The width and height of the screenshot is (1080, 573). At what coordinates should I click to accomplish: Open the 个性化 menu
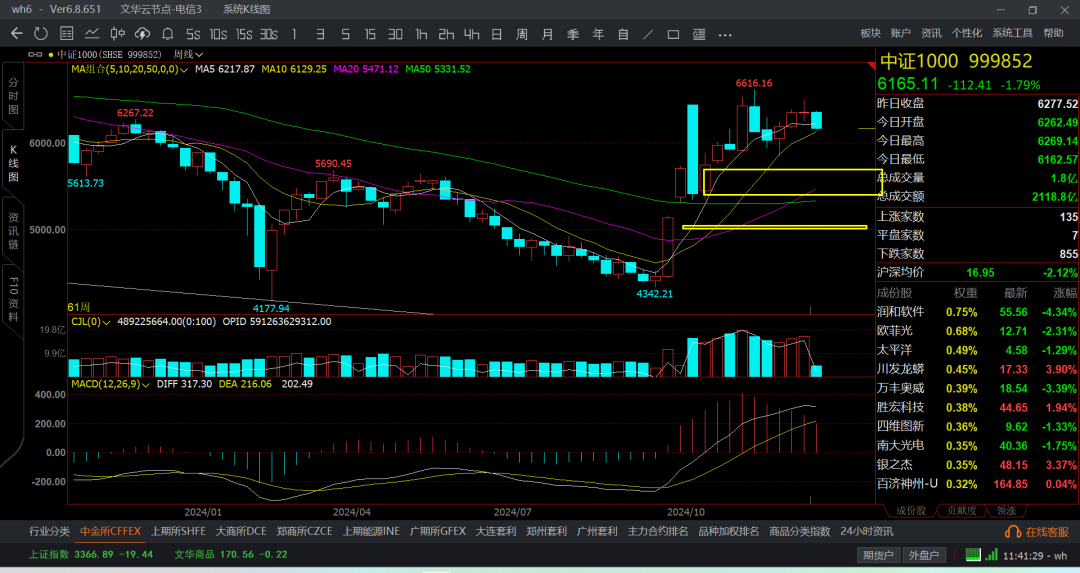pyautogui.click(x=966, y=33)
